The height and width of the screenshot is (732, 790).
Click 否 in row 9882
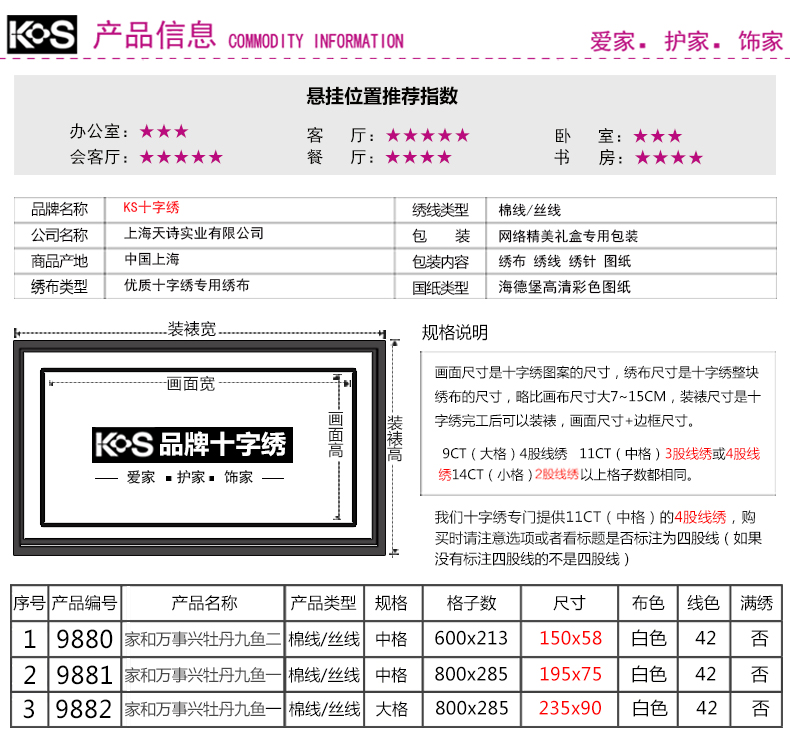[760, 709]
